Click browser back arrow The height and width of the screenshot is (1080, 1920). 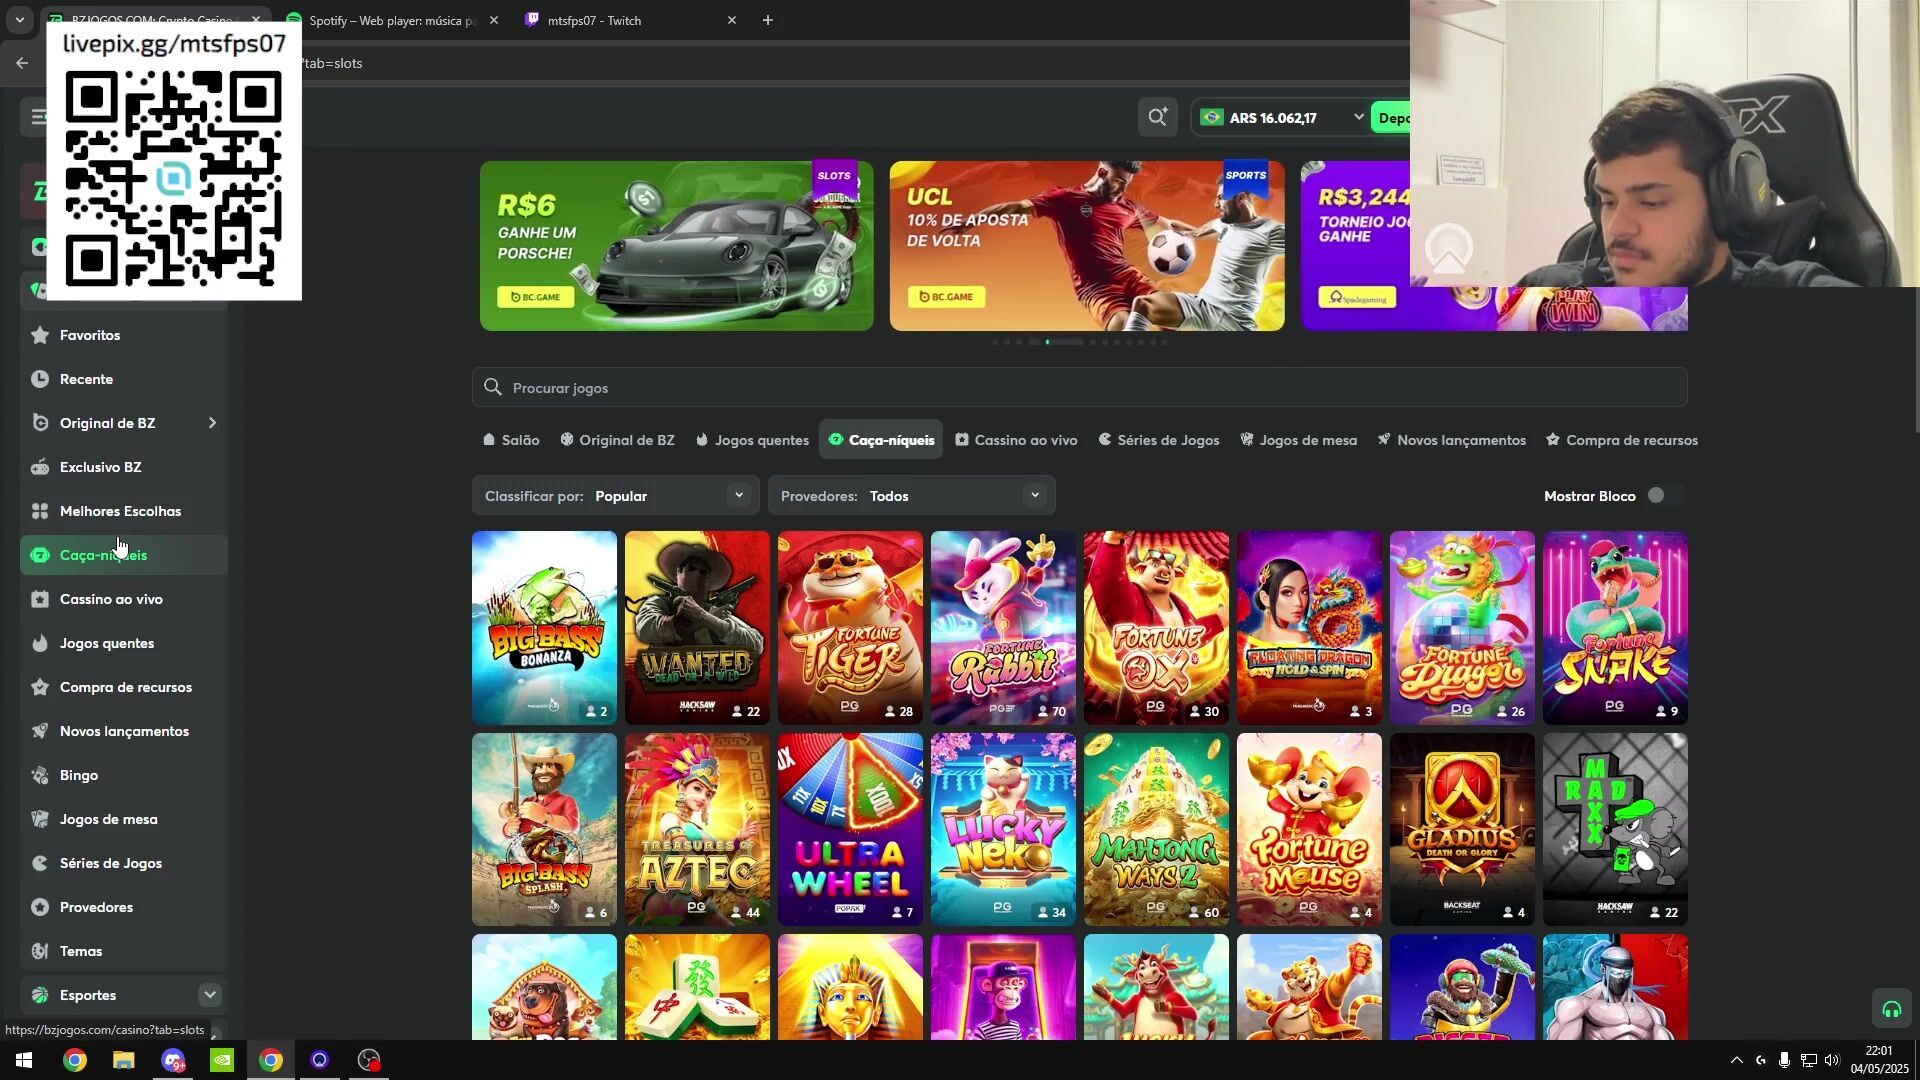22,63
